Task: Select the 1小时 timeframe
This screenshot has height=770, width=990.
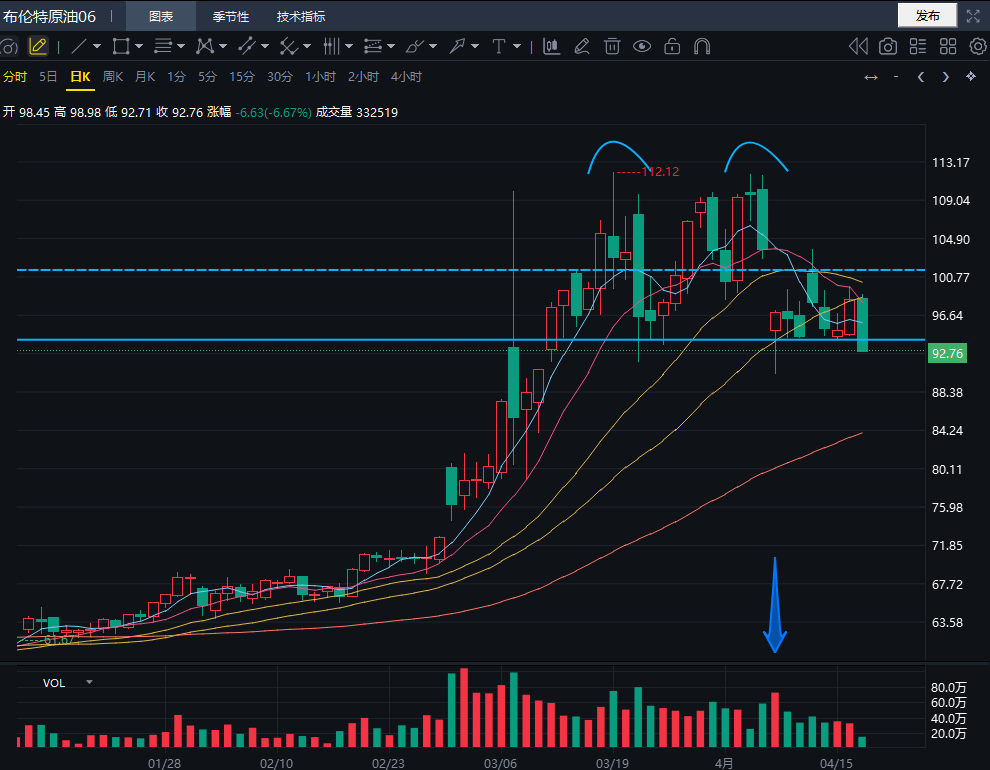Action: [320, 76]
